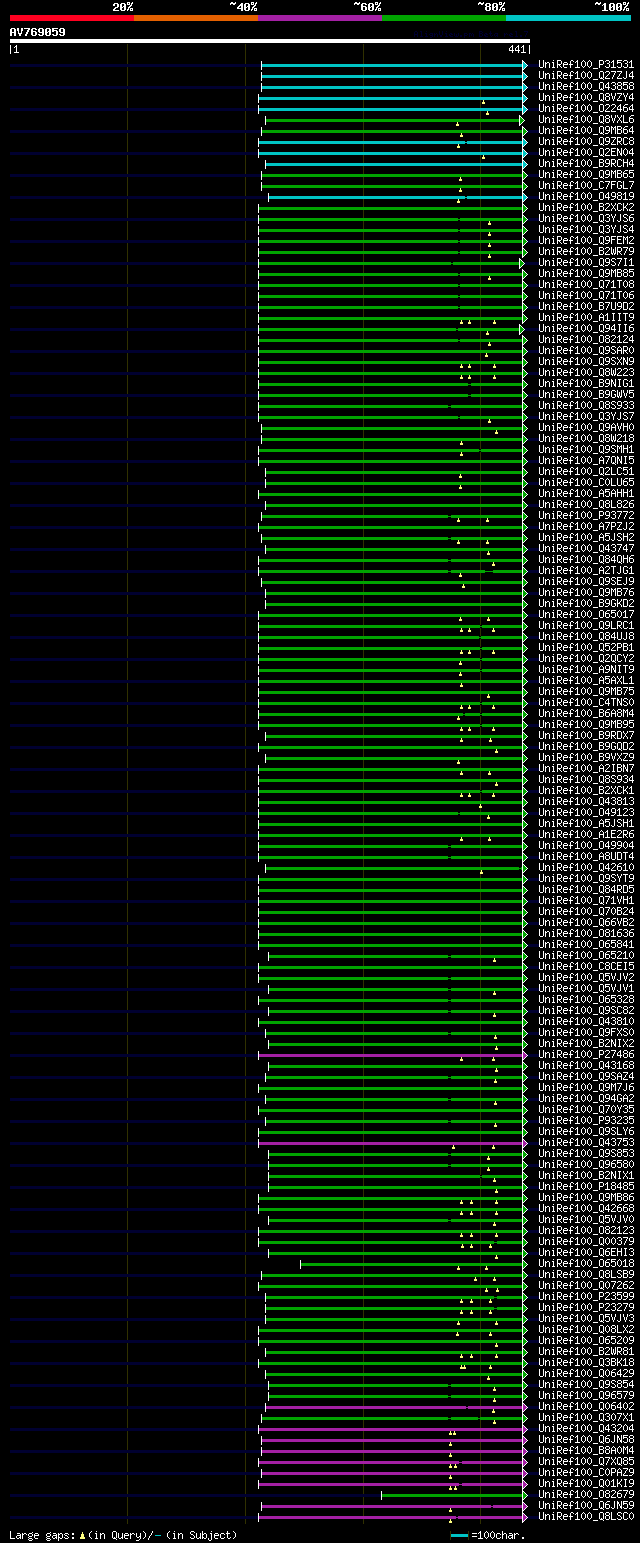Image resolution: width=640 pixels, height=1543 pixels.
Task: Open hit UniRef100_B9NIG1
Action: click(x=586, y=383)
